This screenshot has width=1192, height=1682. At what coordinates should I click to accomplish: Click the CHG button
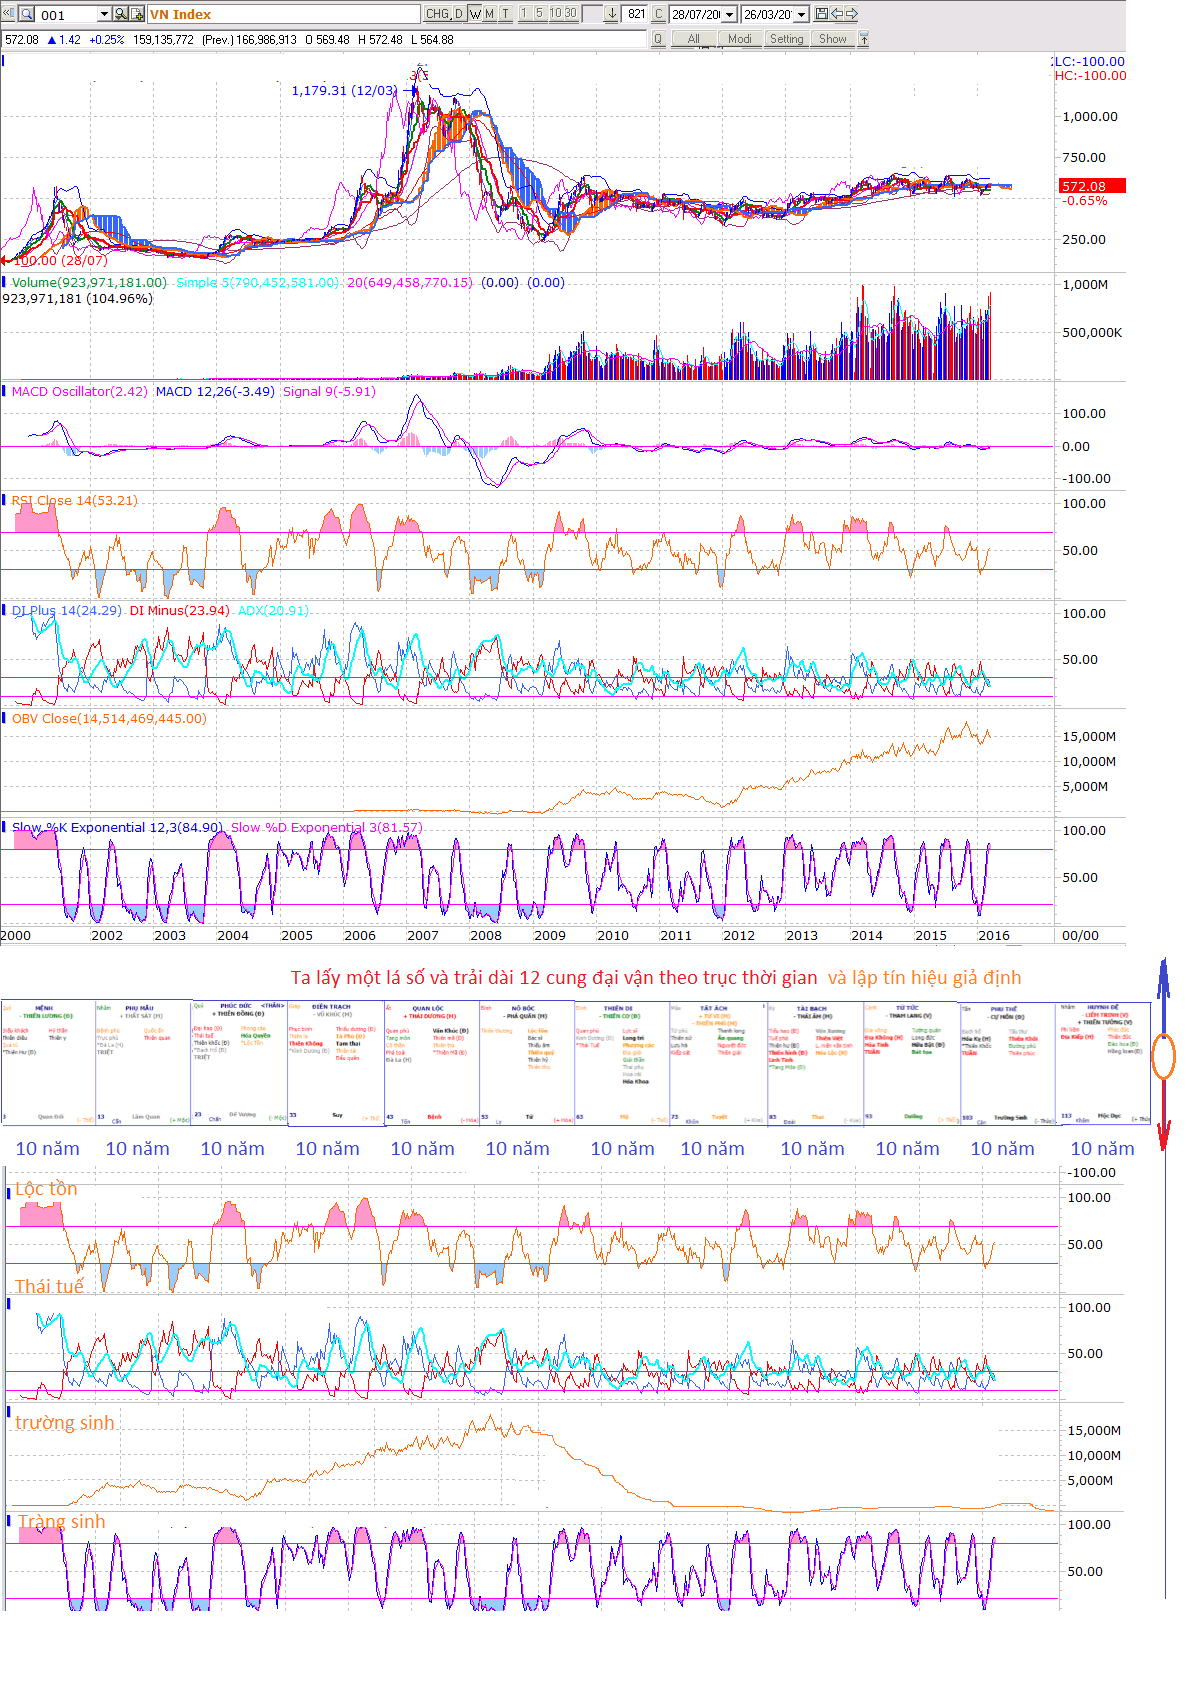[437, 14]
